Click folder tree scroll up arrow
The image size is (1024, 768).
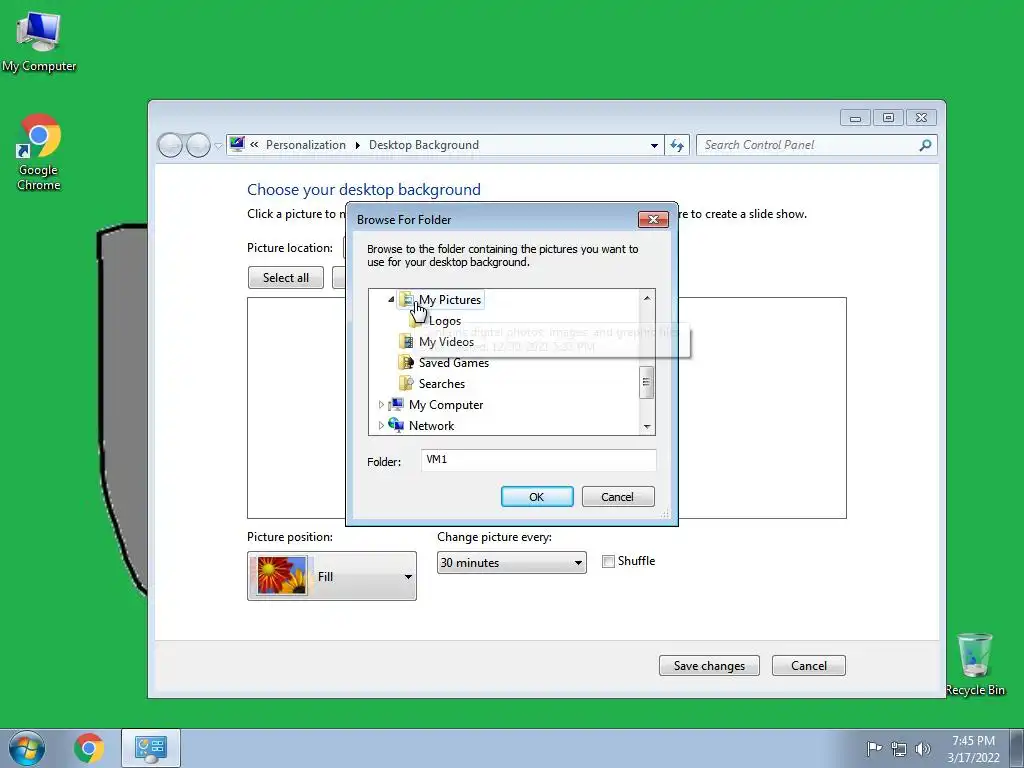[647, 298]
